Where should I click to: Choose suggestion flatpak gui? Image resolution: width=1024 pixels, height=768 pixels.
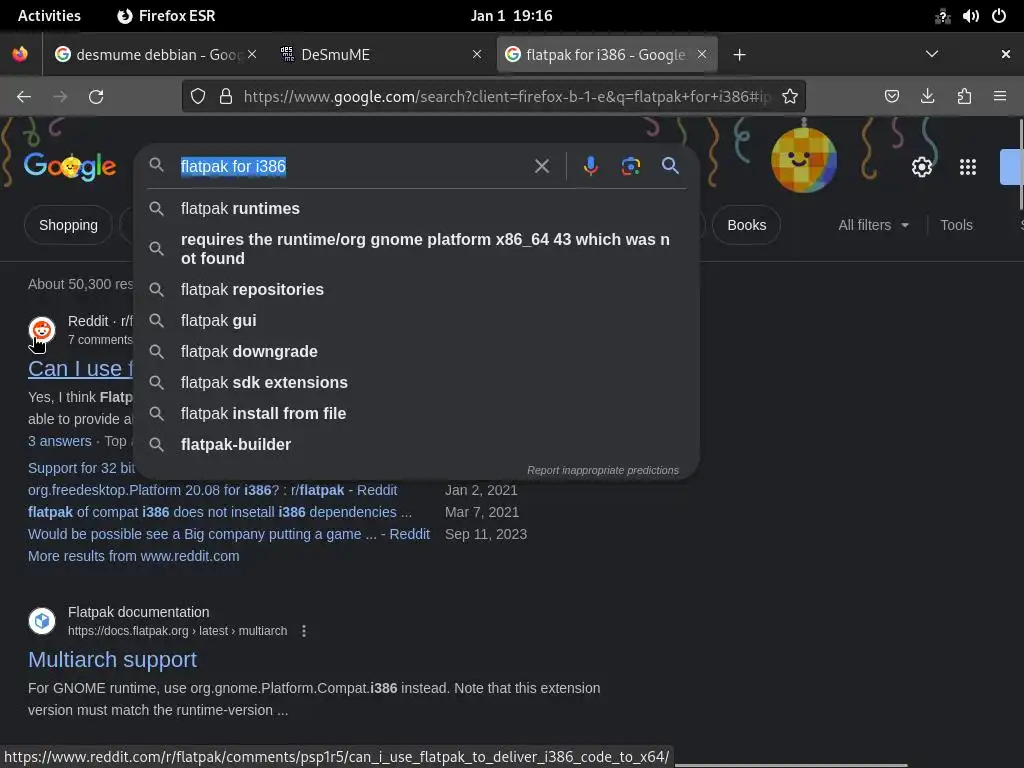click(x=417, y=321)
